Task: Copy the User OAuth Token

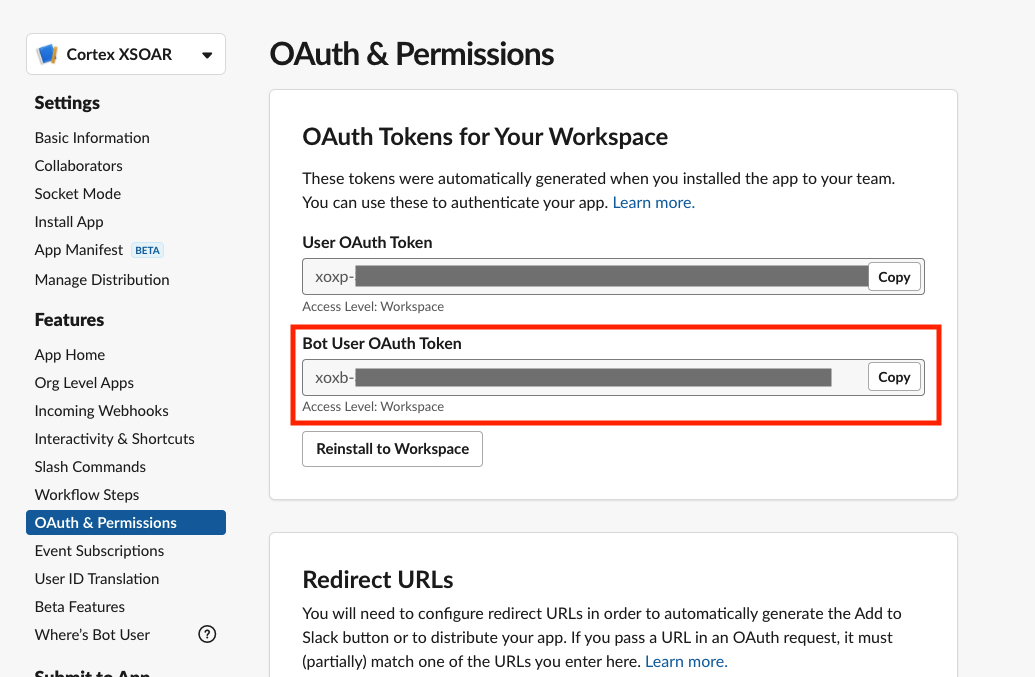Action: coord(893,277)
